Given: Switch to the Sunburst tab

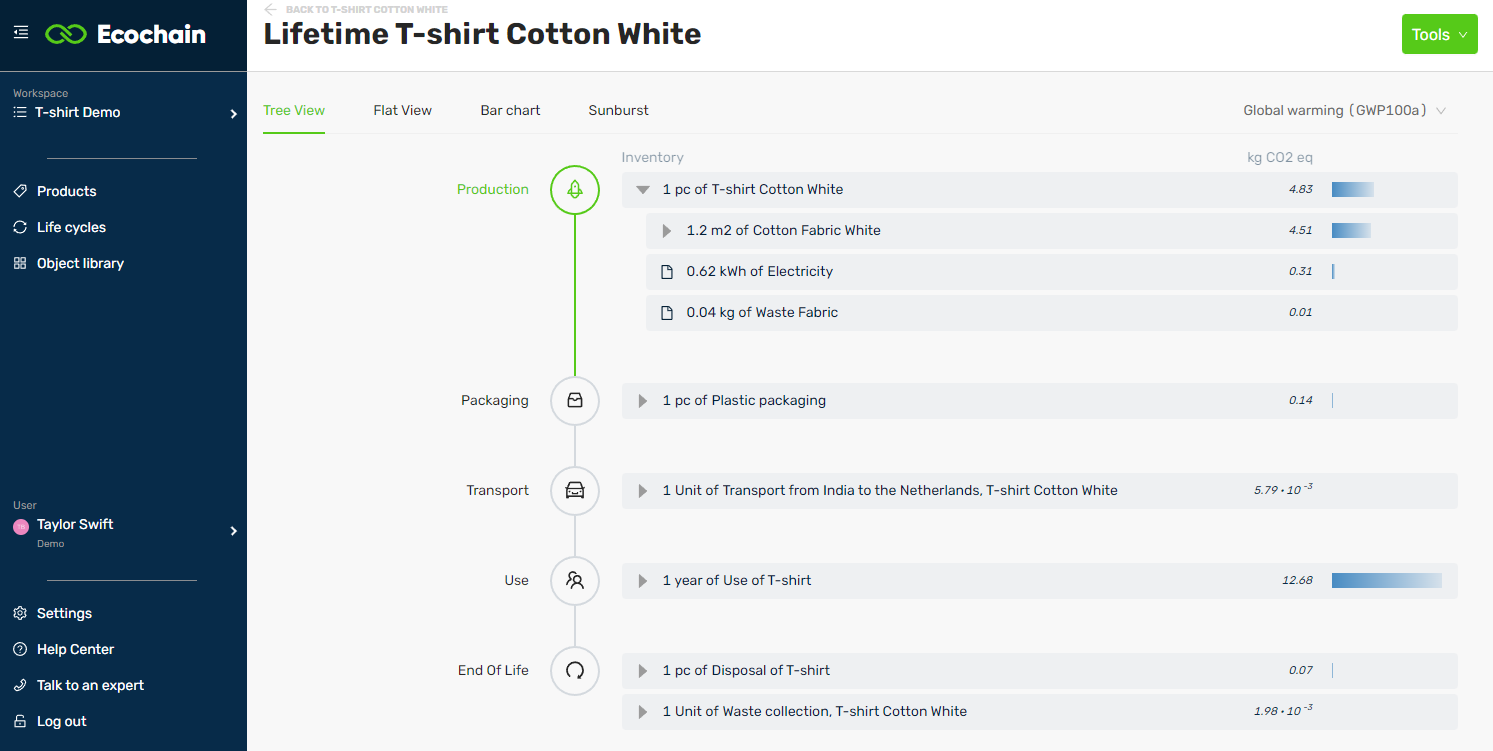Looking at the screenshot, I should (x=618, y=111).
